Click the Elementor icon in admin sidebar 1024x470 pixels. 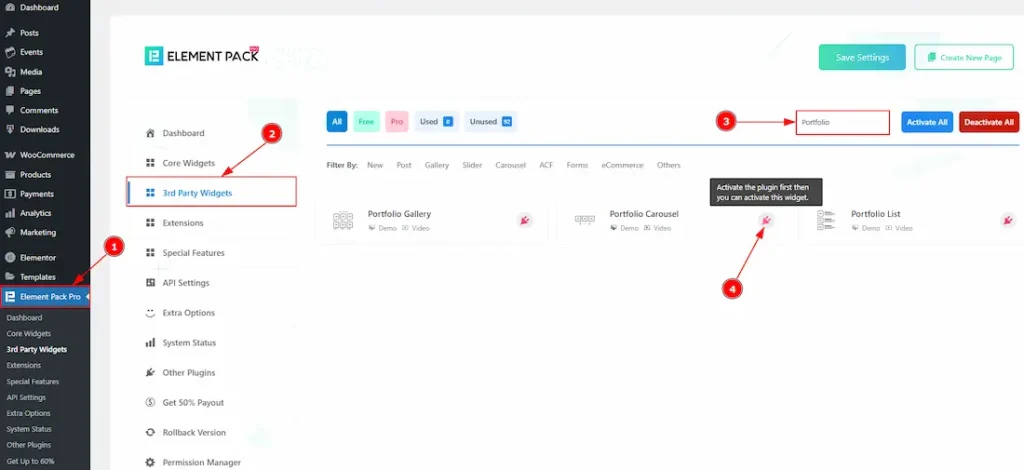(x=10, y=258)
